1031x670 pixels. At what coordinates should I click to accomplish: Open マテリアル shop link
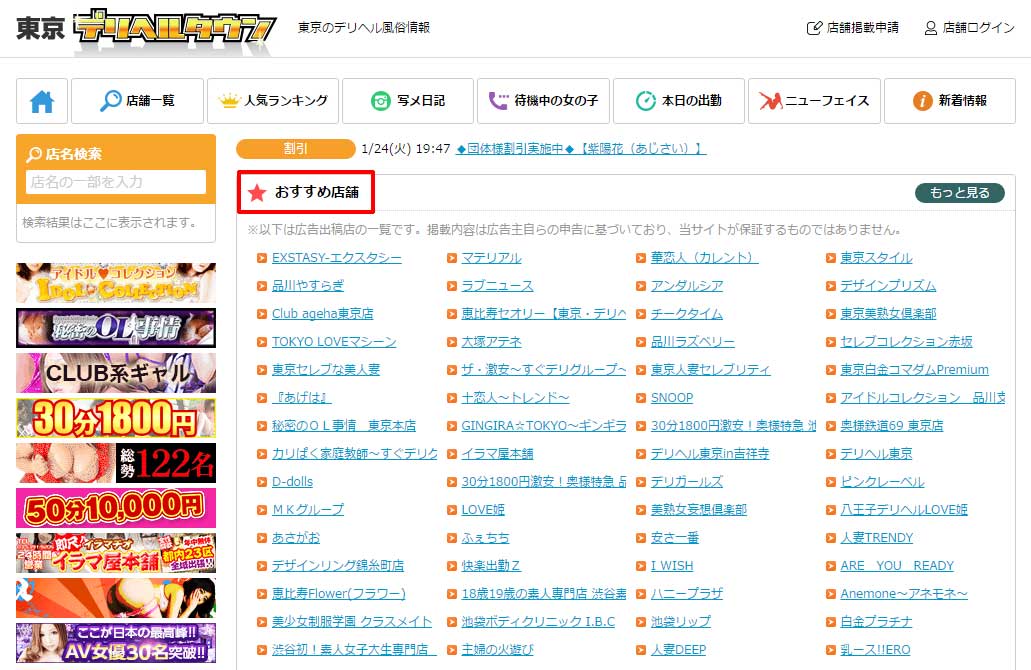tap(491, 258)
